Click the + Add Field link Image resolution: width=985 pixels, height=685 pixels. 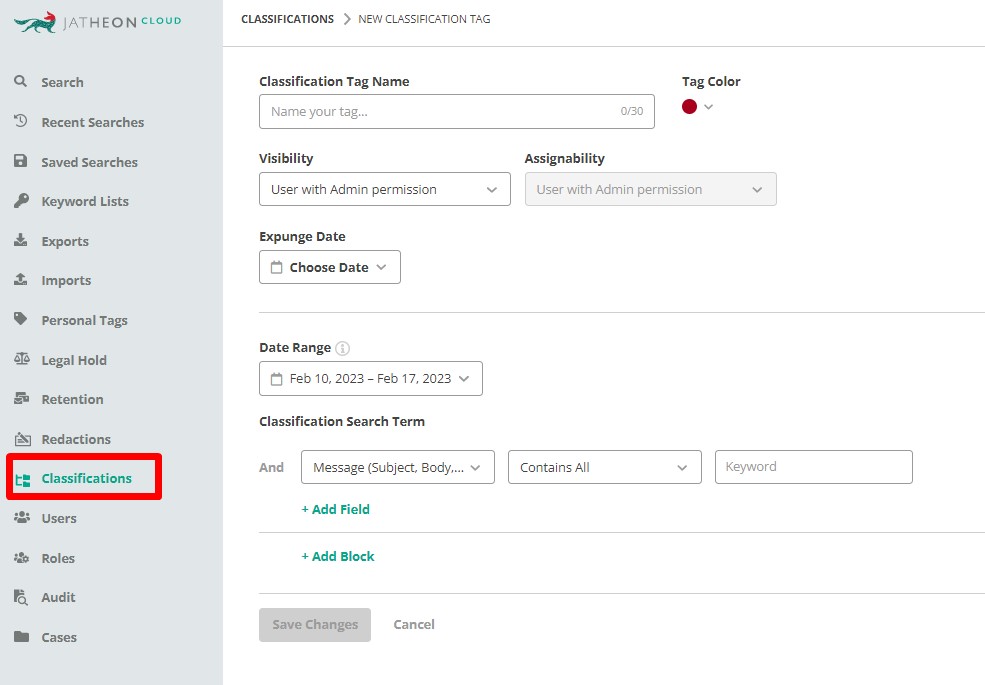point(335,509)
